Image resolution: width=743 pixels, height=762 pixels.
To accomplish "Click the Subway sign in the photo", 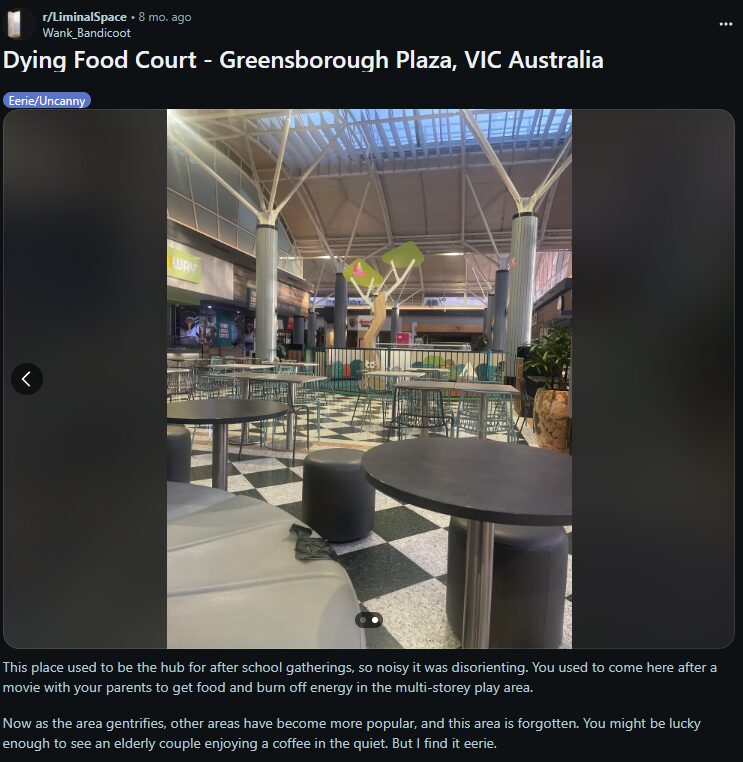I will click(184, 265).
